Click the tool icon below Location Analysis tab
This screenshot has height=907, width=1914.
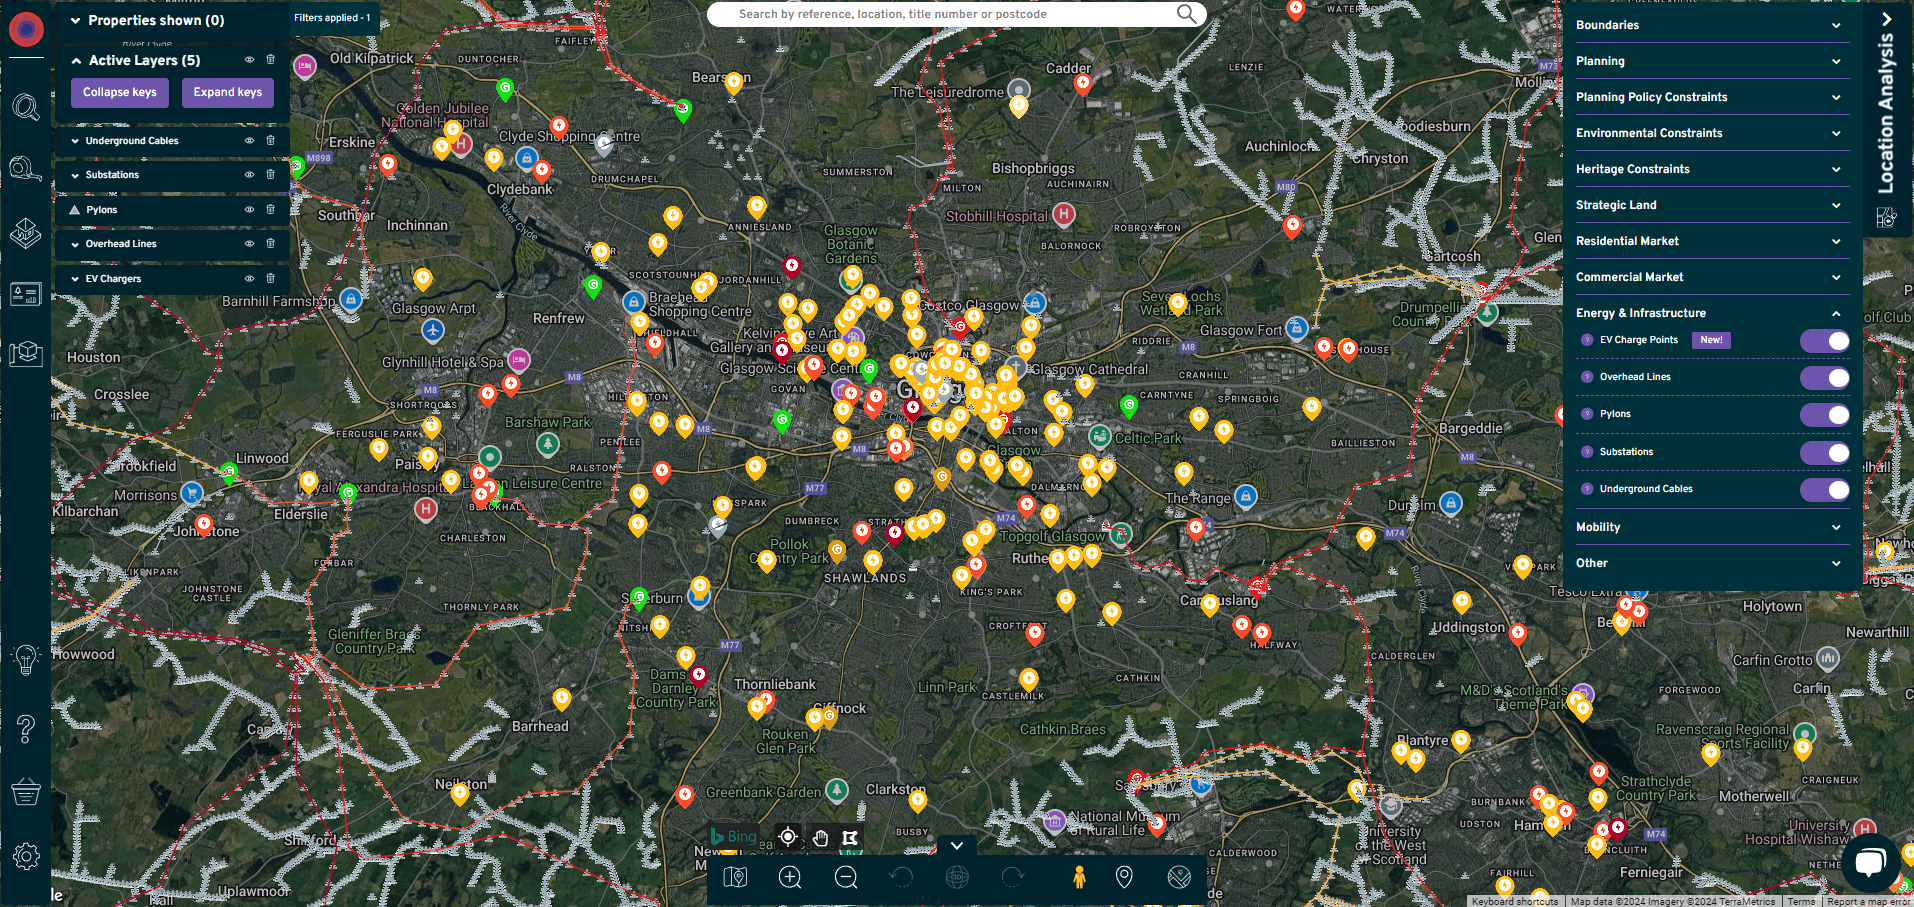click(1886, 217)
